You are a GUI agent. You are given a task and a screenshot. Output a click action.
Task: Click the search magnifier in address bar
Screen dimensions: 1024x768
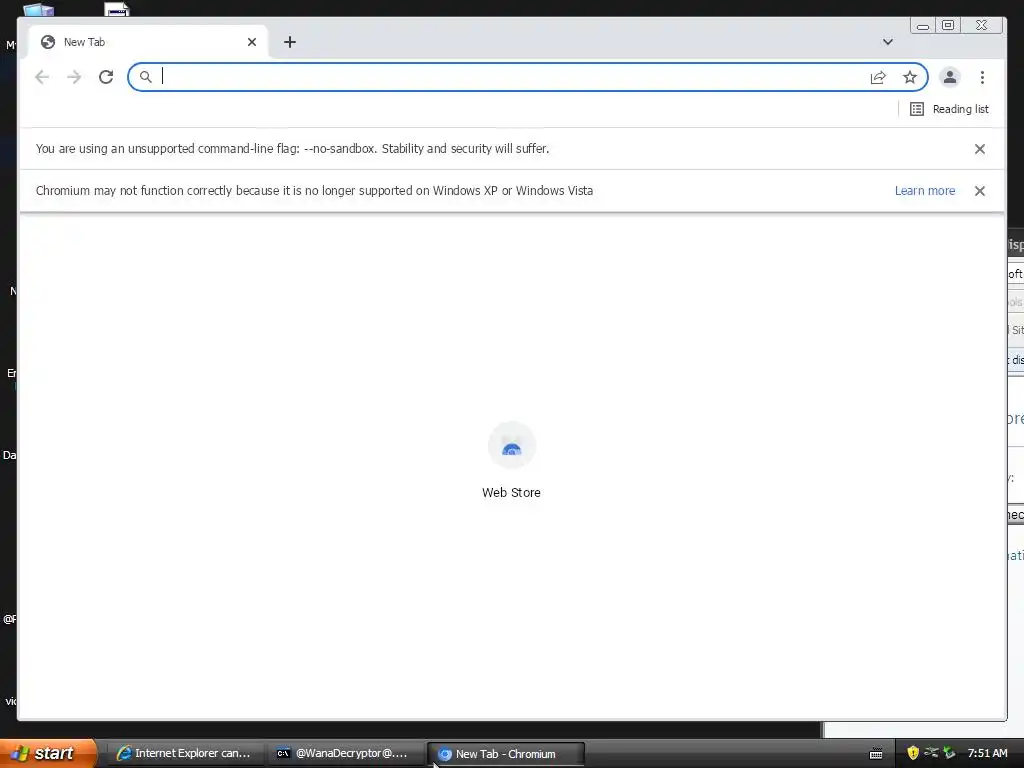point(146,77)
